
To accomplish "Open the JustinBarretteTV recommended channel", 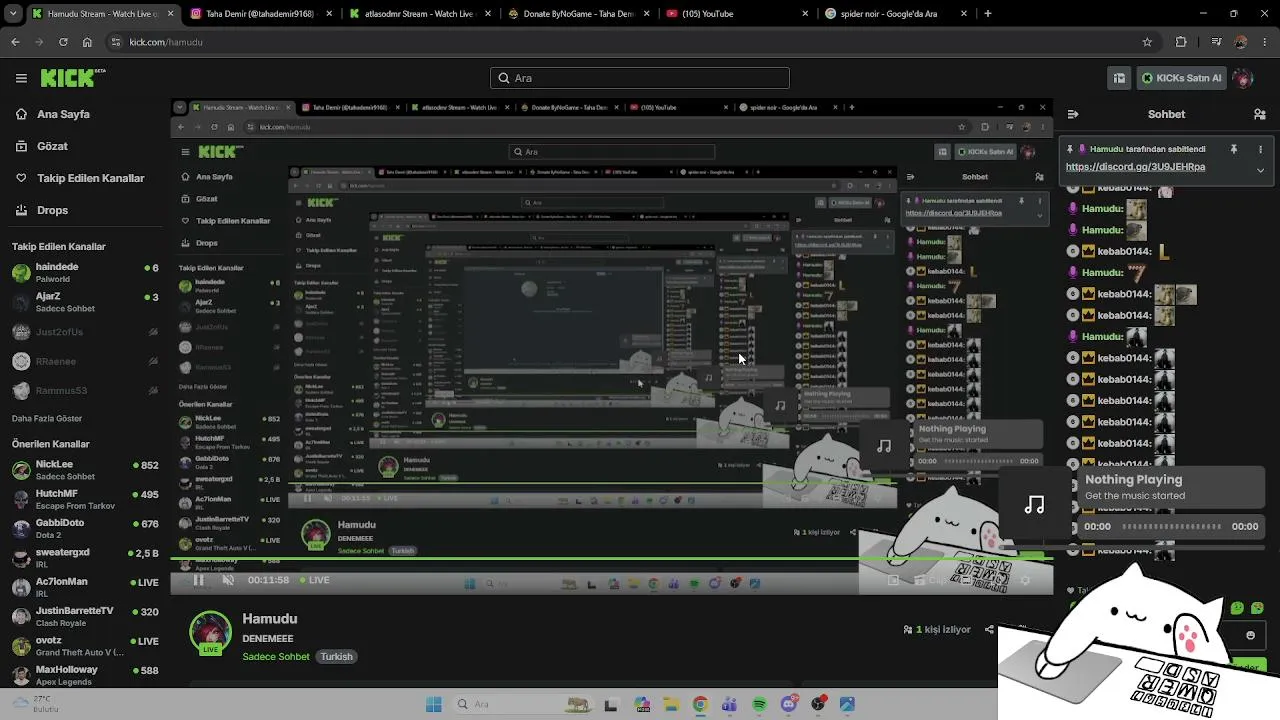I will pos(84,616).
